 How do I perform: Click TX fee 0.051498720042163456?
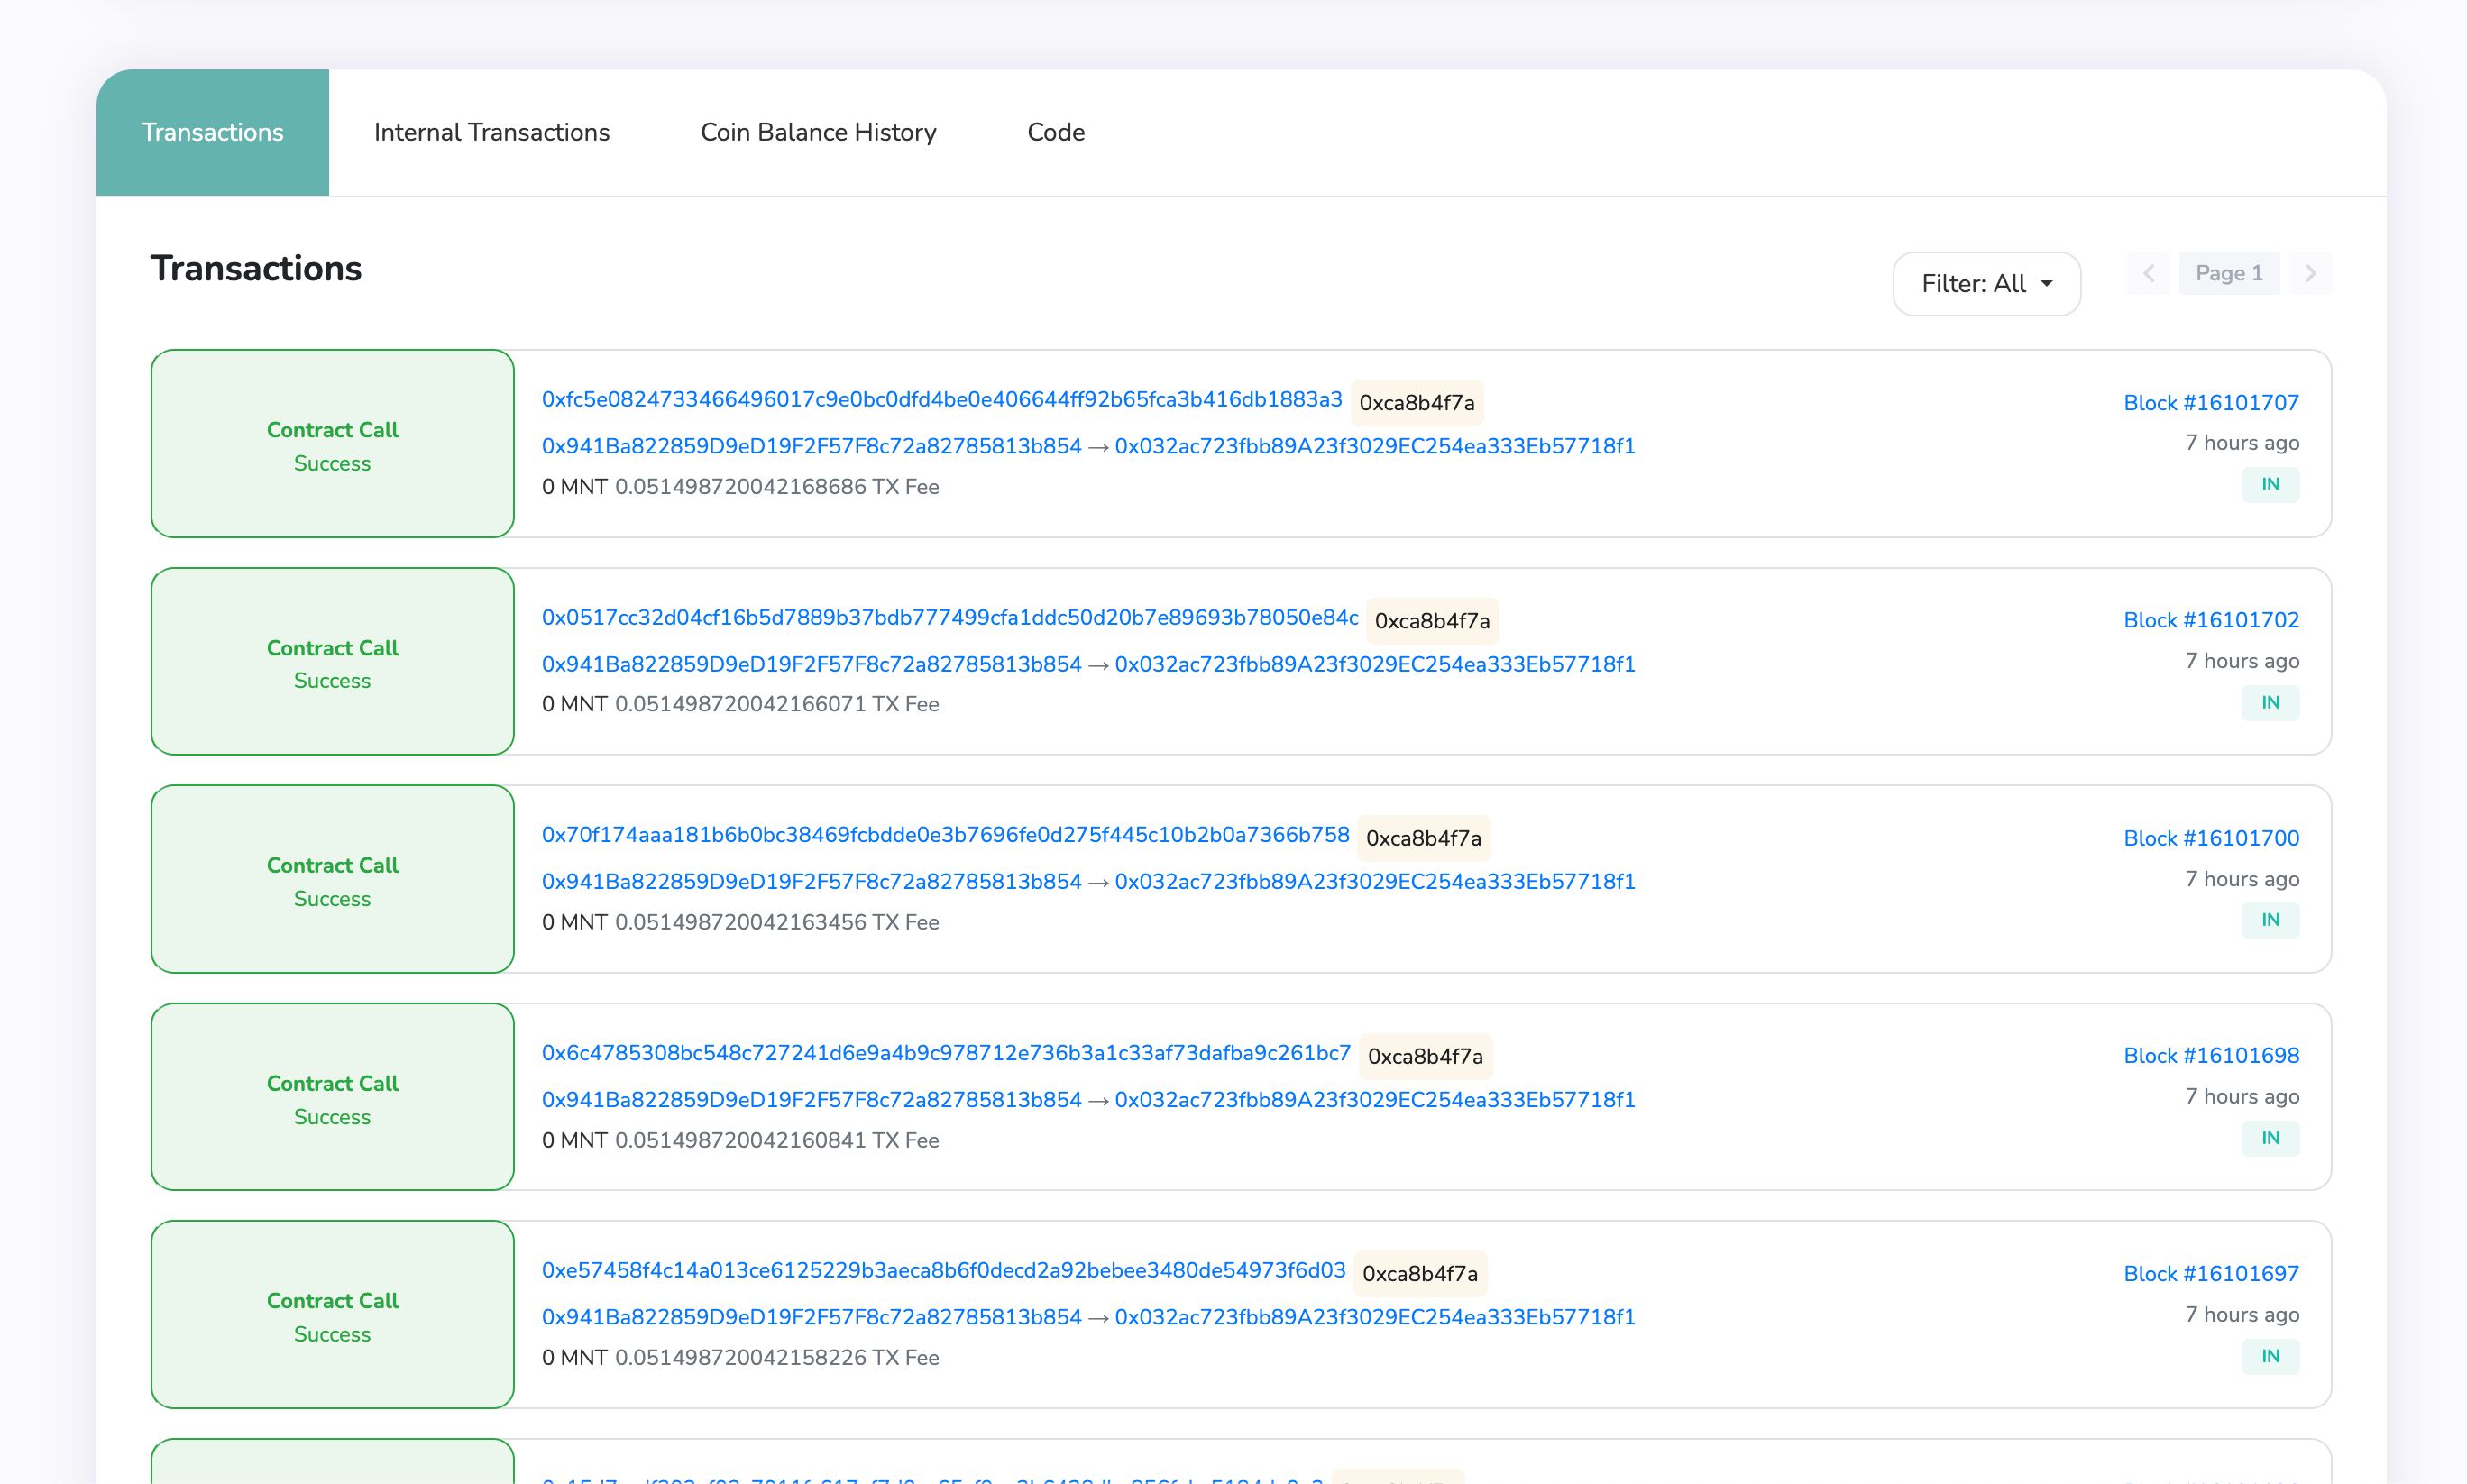click(x=777, y=922)
